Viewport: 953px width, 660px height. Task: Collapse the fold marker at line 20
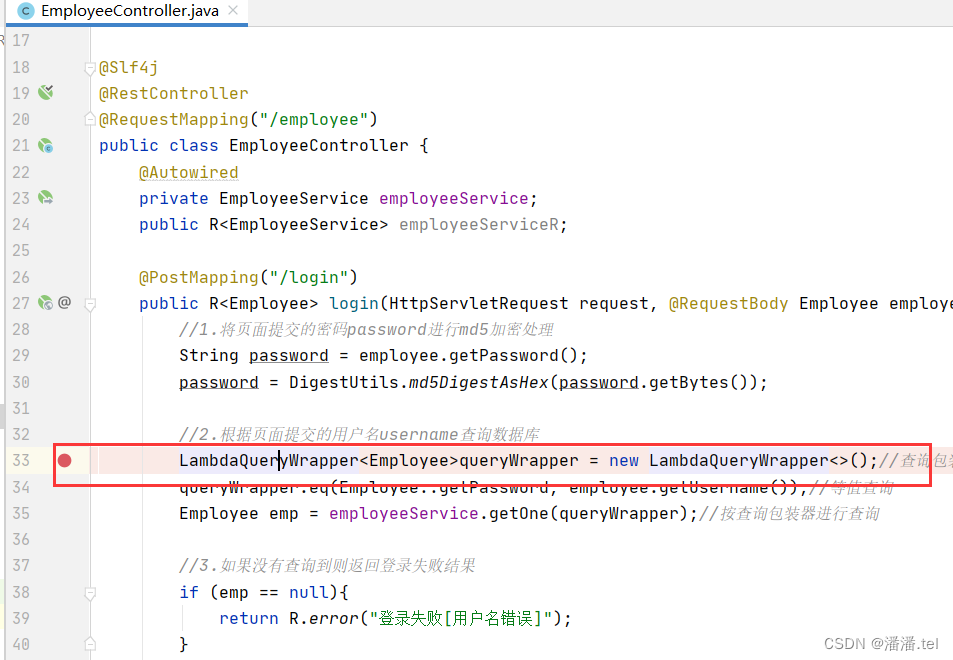pos(90,119)
